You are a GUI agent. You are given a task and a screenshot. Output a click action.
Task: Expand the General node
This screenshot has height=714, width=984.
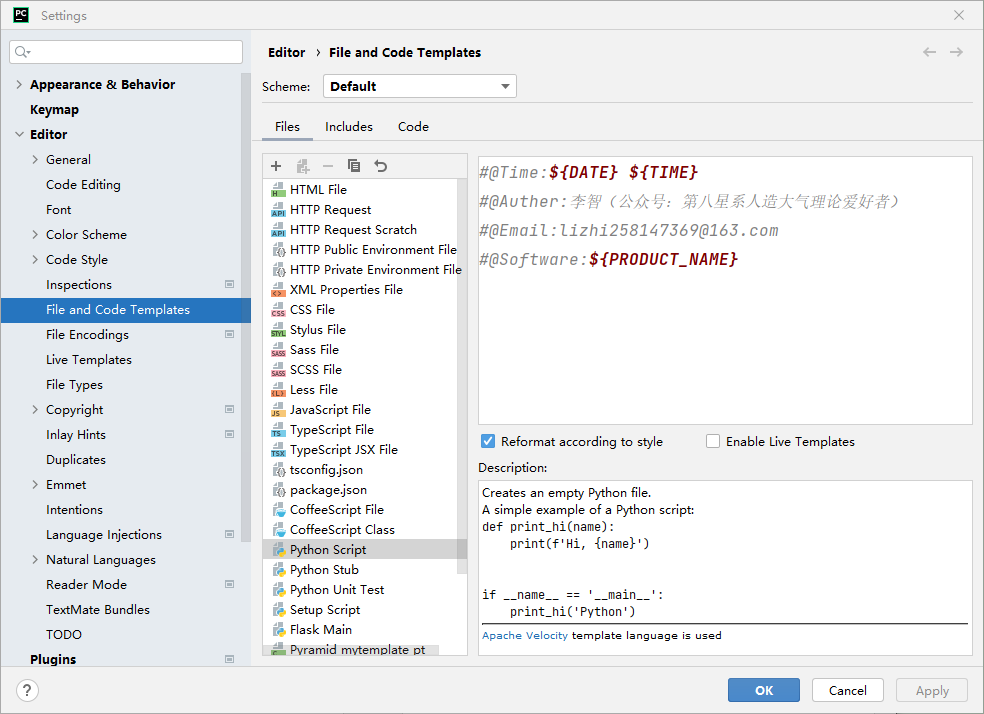[35, 159]
